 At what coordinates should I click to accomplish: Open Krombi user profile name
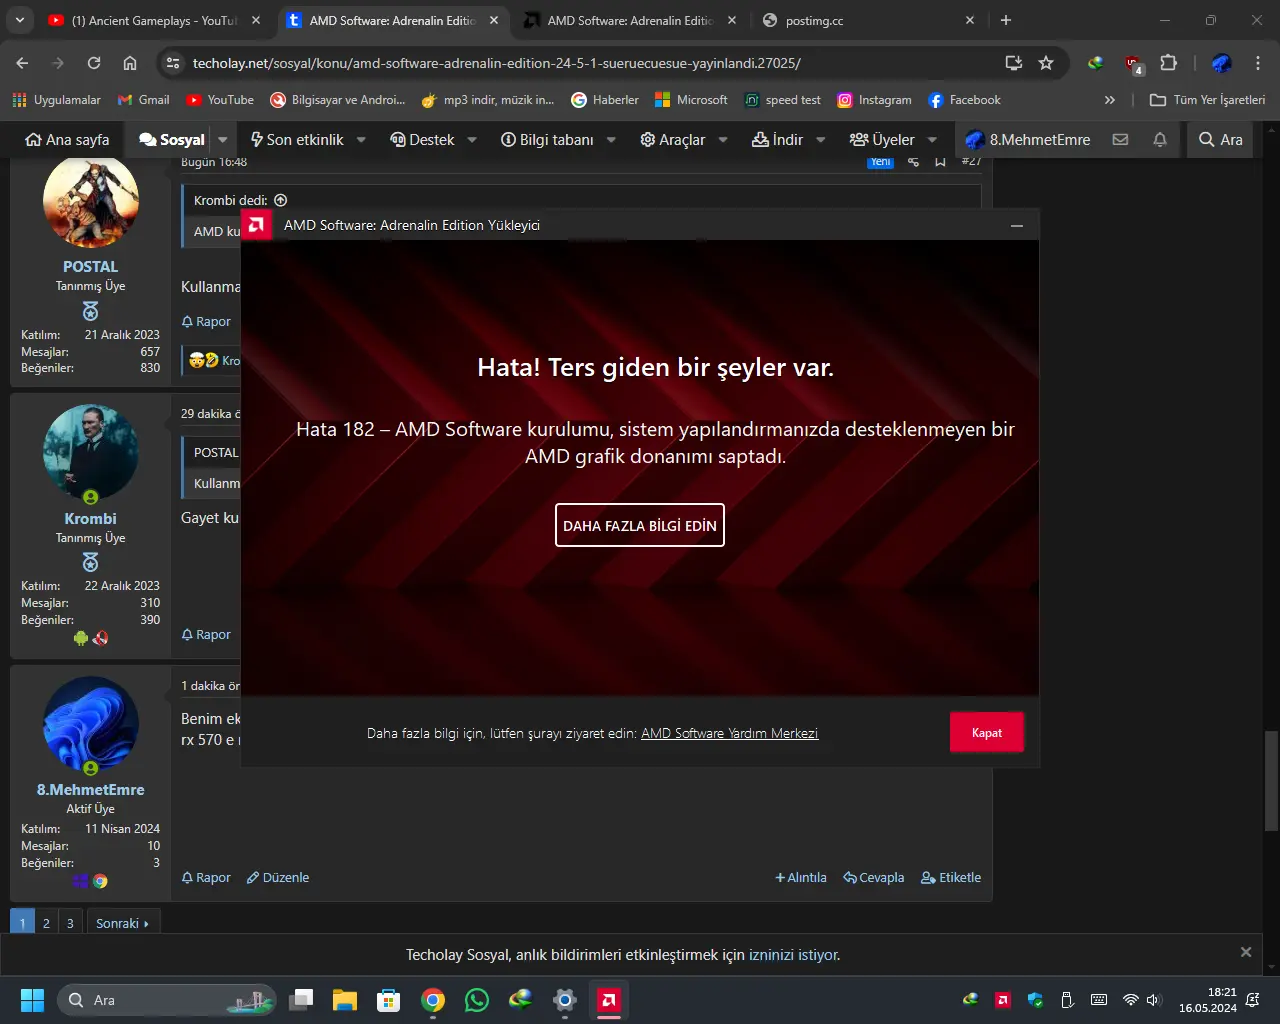tap(90, 518)
